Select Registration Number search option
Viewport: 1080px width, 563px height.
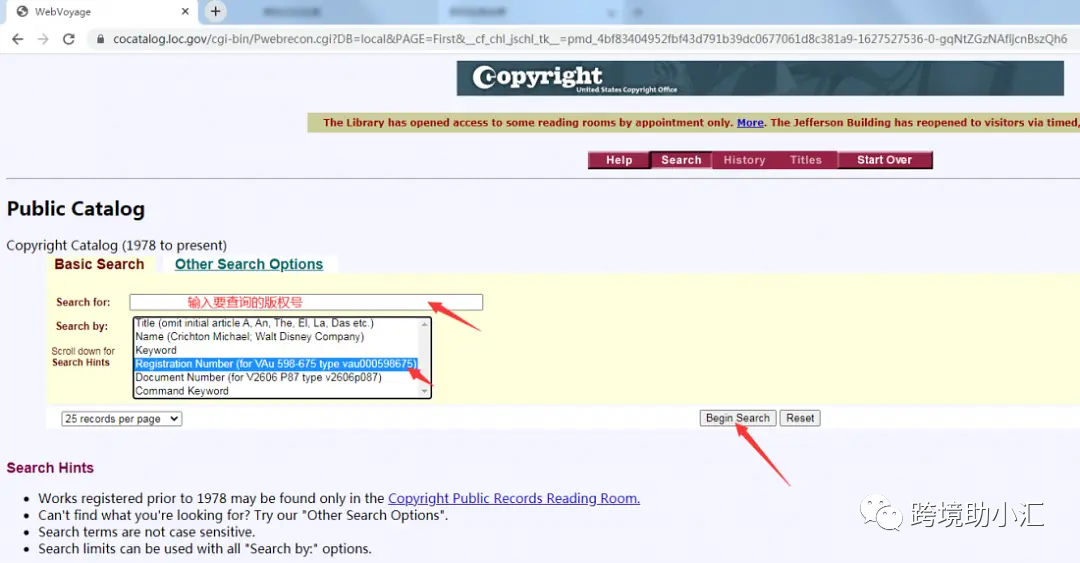[275, 364]
